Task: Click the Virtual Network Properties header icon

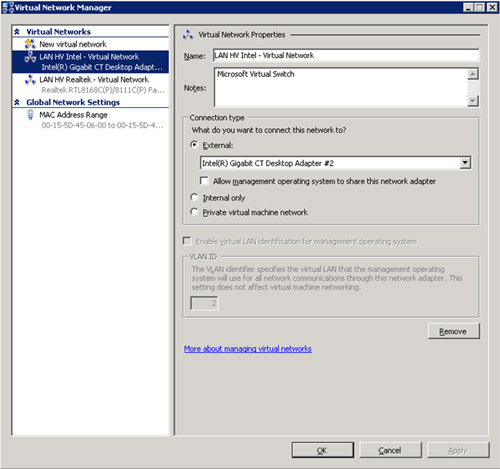Action: 188,34
